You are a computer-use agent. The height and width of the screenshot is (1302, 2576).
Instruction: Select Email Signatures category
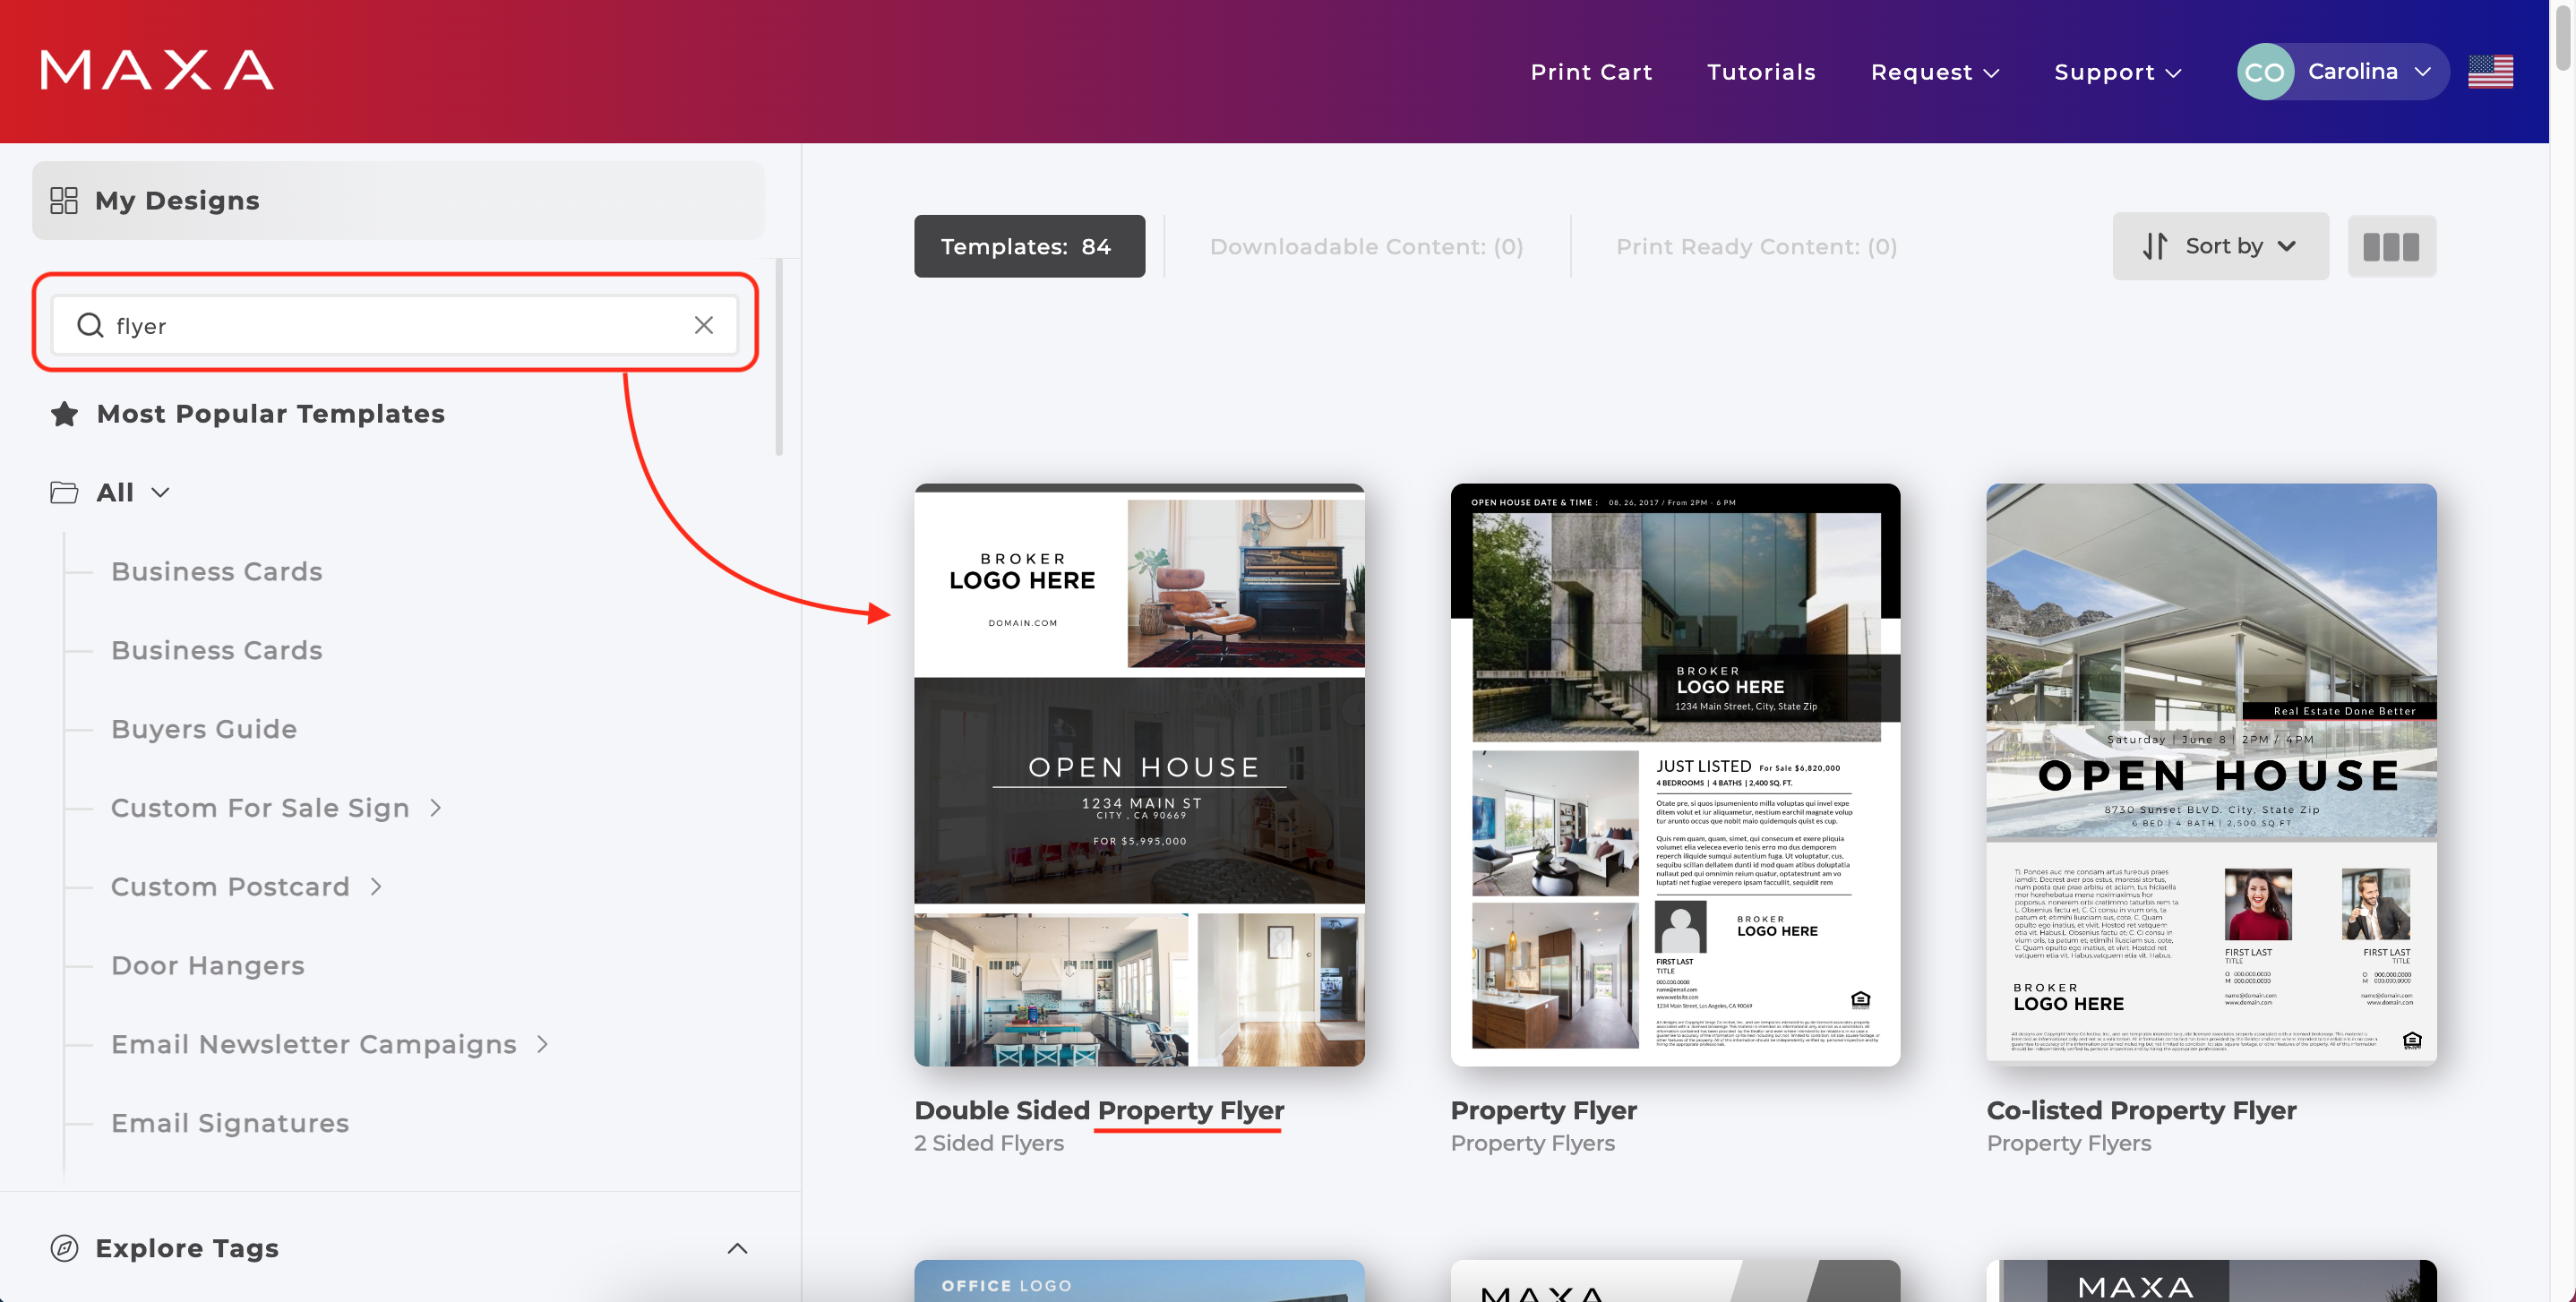[230, 1123]
